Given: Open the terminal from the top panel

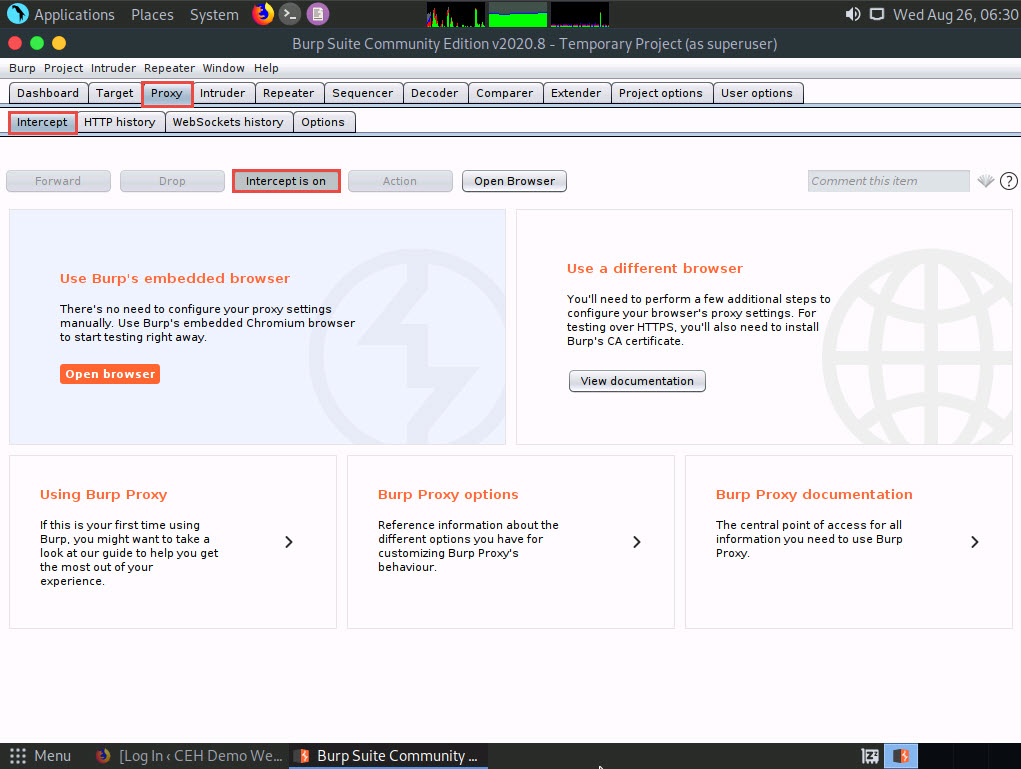Looking at the screenshot, I should pos(290,14).
